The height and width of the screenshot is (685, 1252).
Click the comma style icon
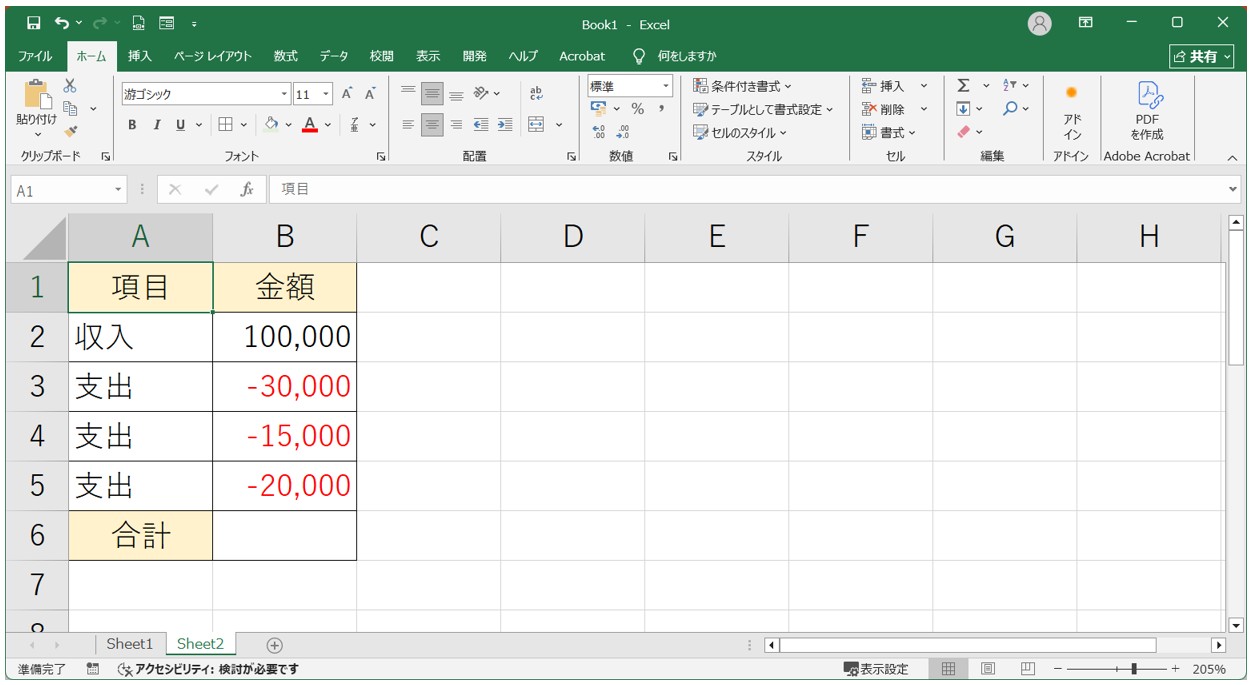pyautogui.click(x=661, y=109)
